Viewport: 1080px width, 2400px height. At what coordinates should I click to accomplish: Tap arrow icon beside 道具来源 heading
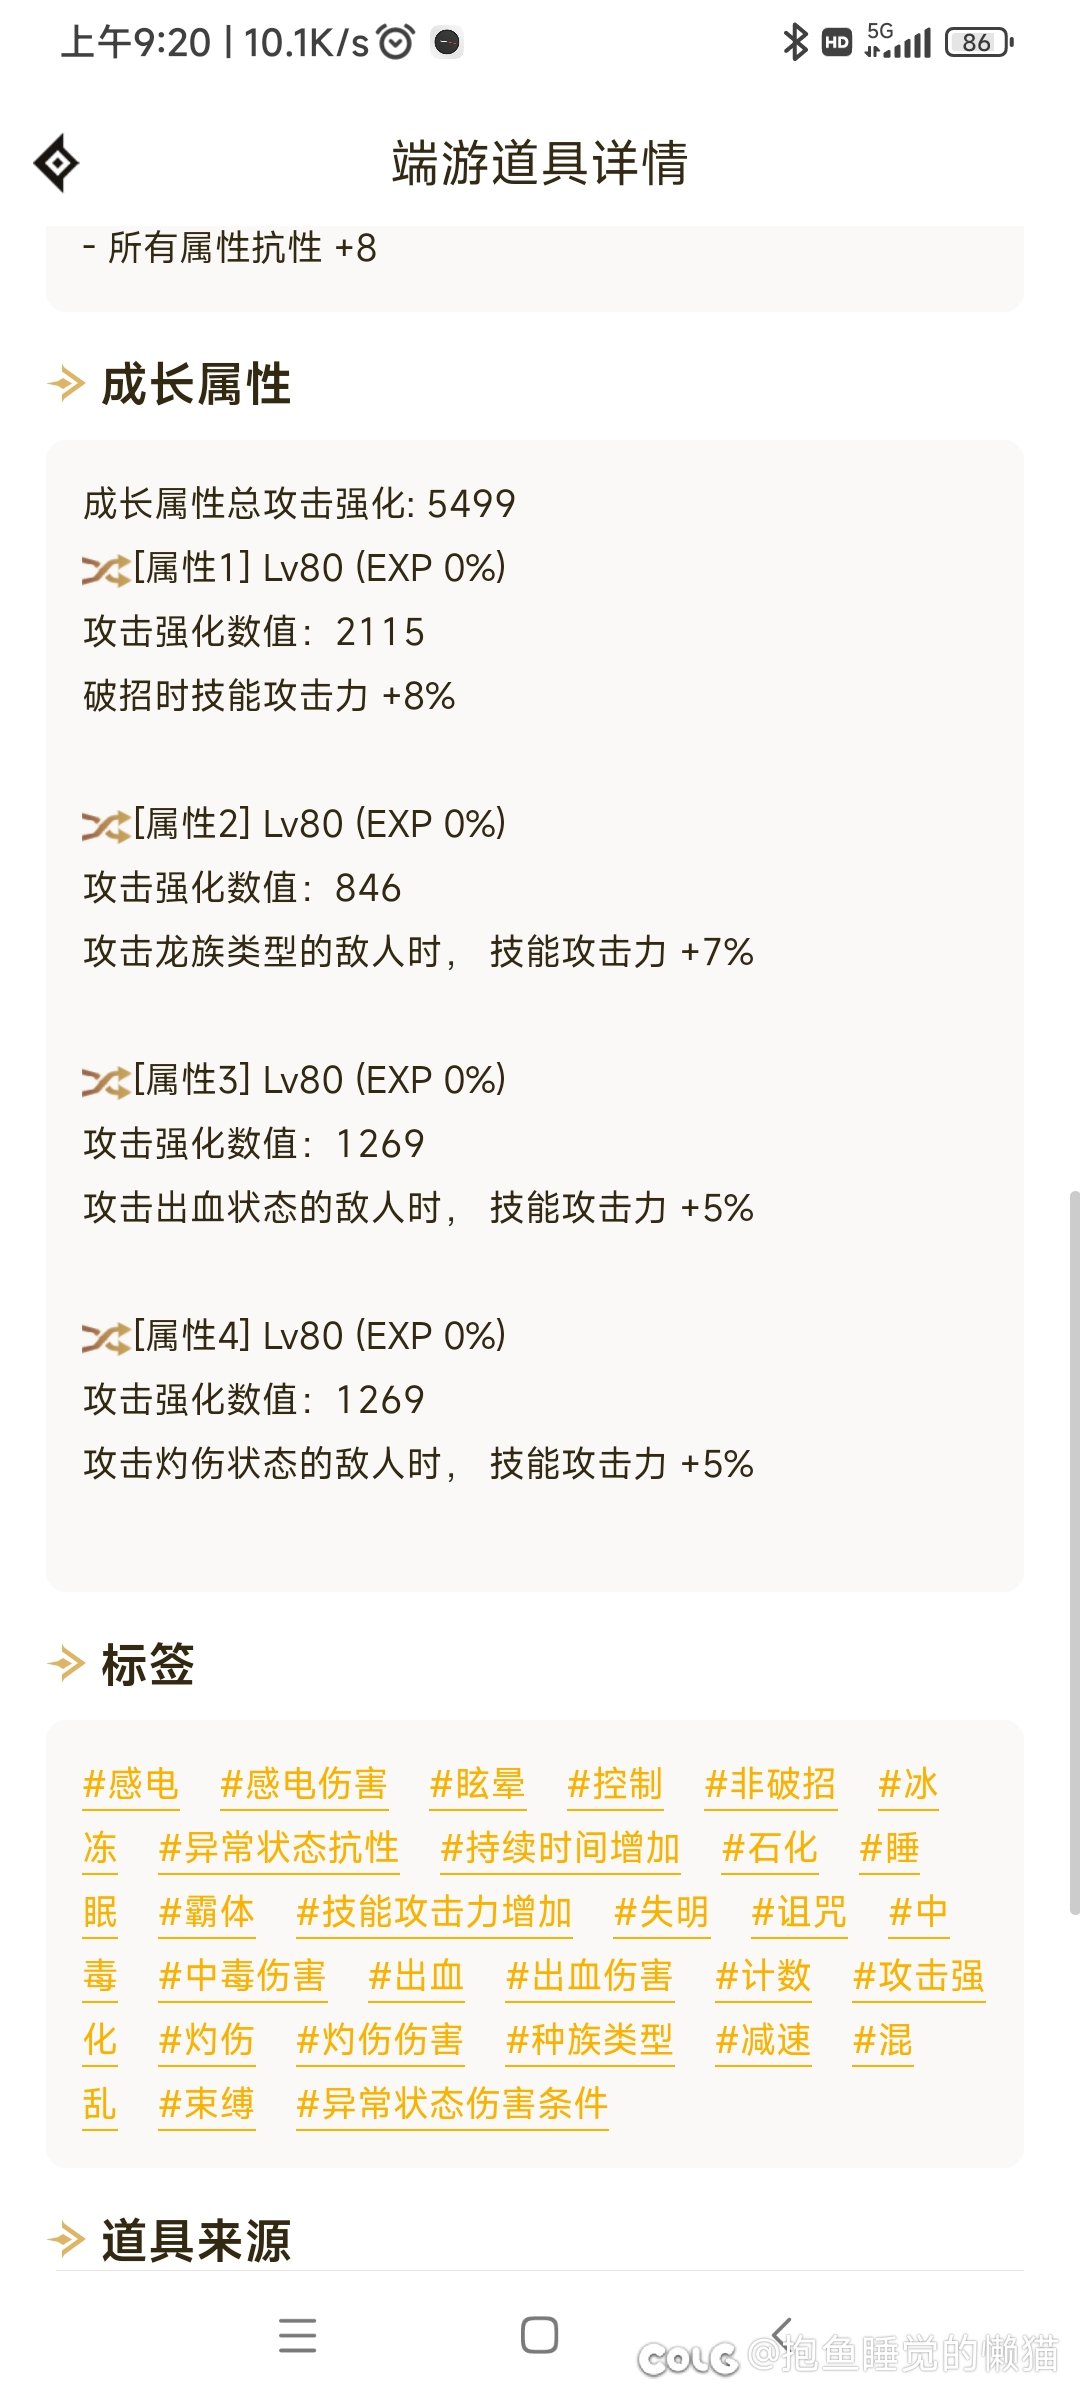coord(67,2239)
